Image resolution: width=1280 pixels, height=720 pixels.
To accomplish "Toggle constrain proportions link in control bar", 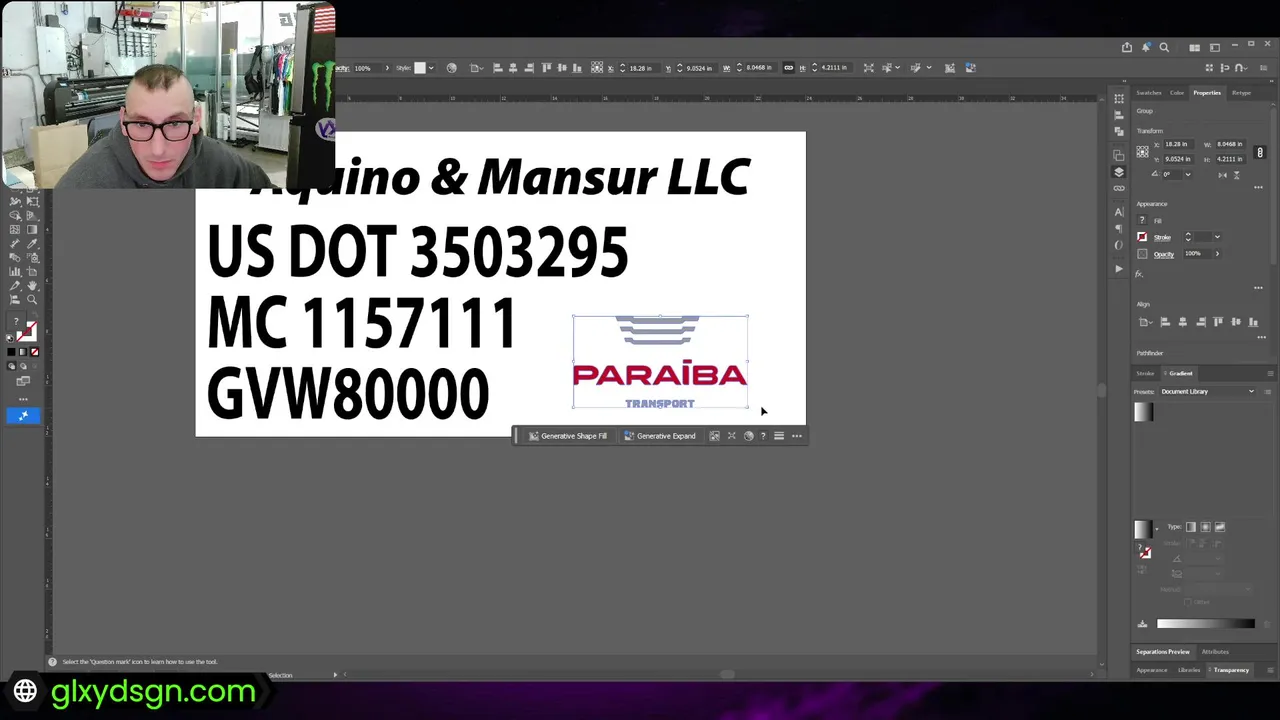I will click(x=788, y=68).
